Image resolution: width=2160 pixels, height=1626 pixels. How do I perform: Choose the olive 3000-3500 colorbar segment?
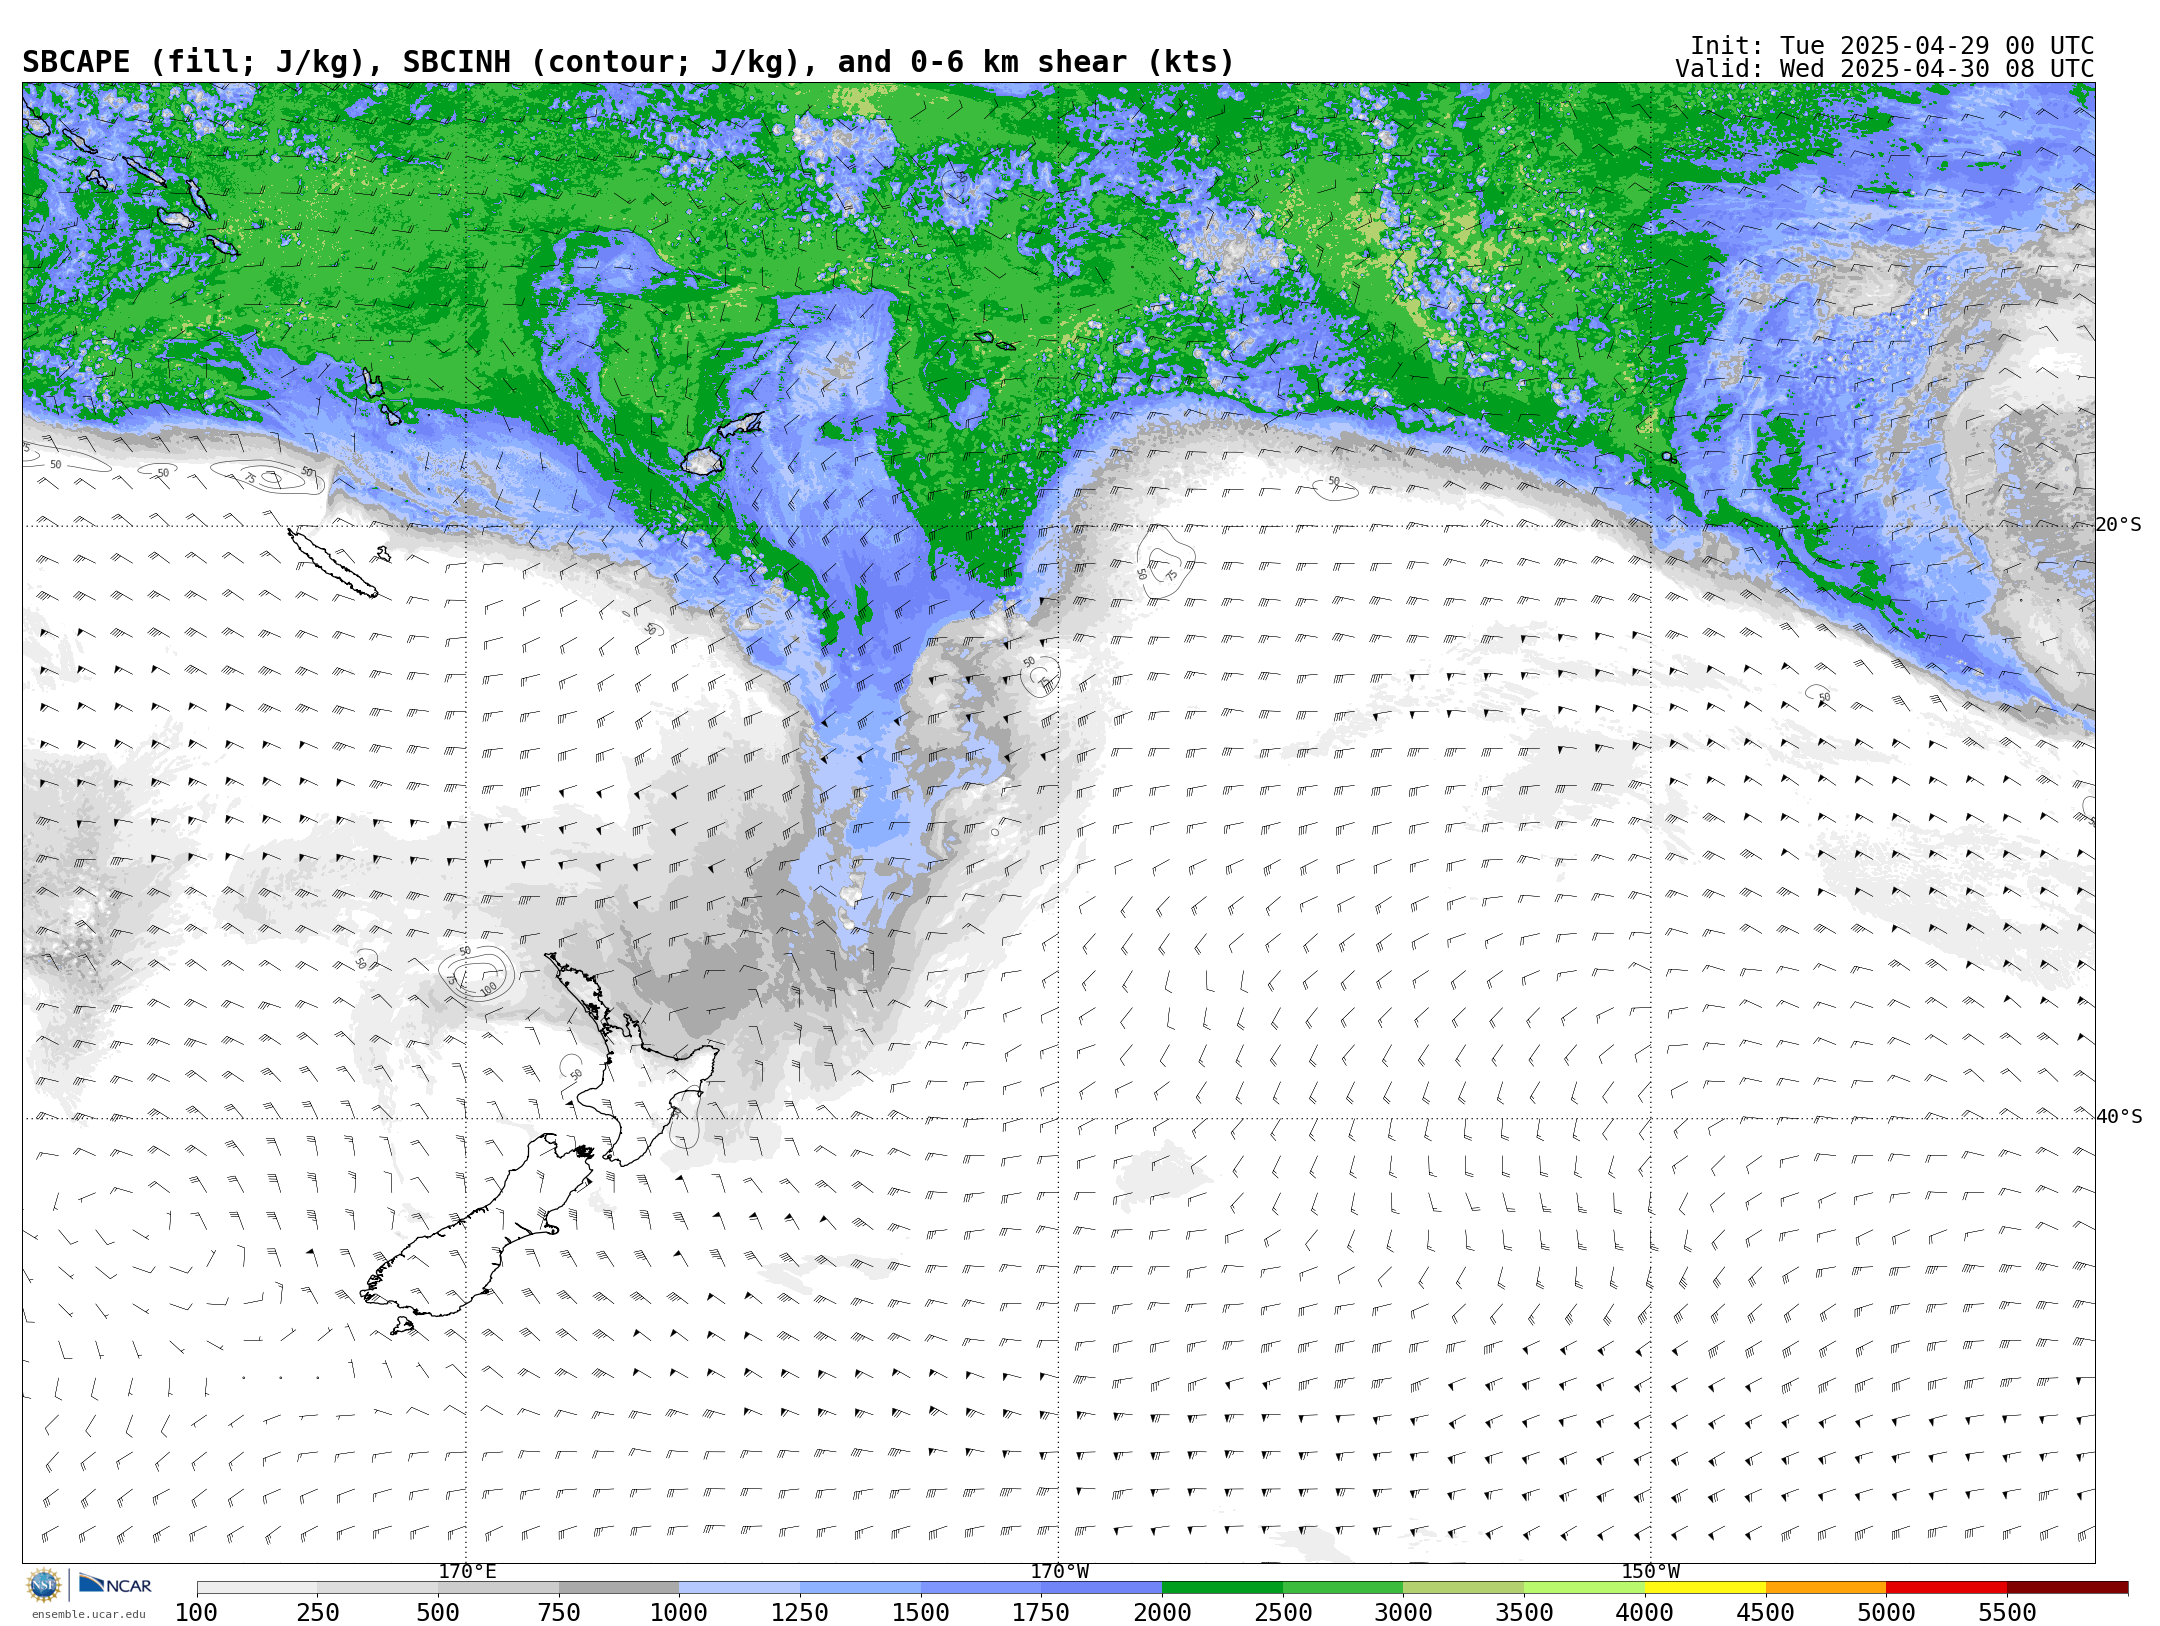pyautogui.click(x=1463, y=1588)
